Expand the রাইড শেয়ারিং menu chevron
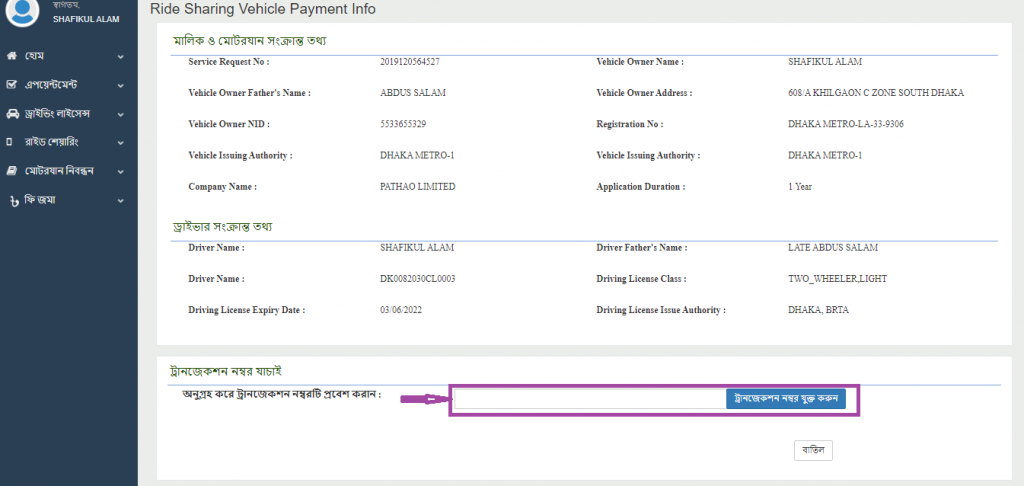Screen dimensions: 1024x486 (120, 143)
